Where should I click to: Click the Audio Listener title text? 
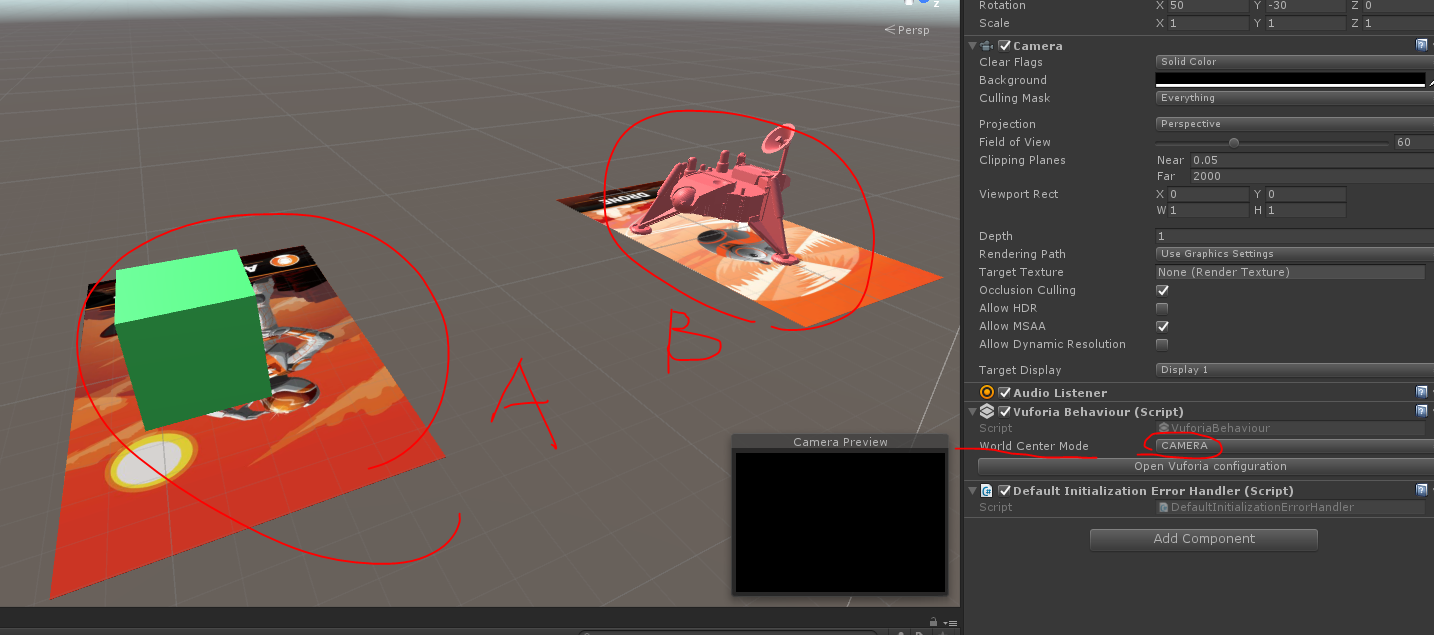point(1060,393)
